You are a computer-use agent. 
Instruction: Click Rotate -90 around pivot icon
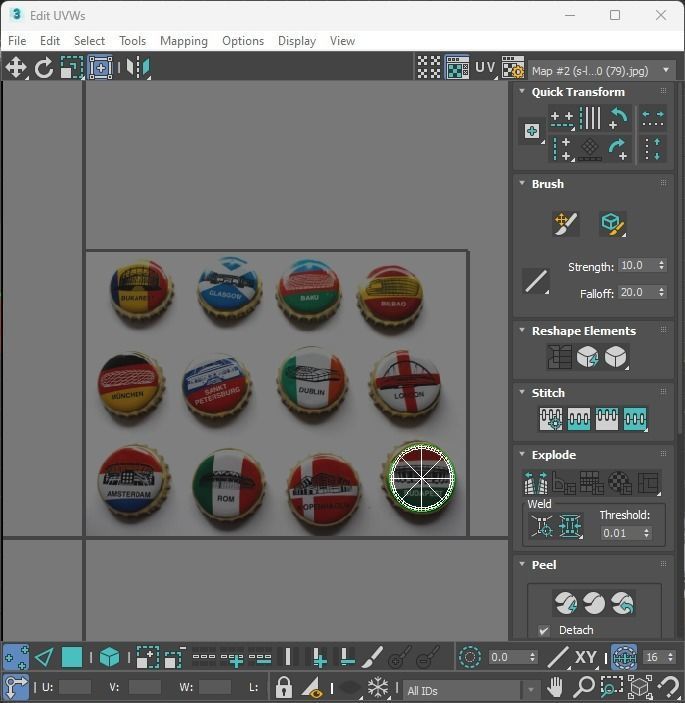pos(619,118)
